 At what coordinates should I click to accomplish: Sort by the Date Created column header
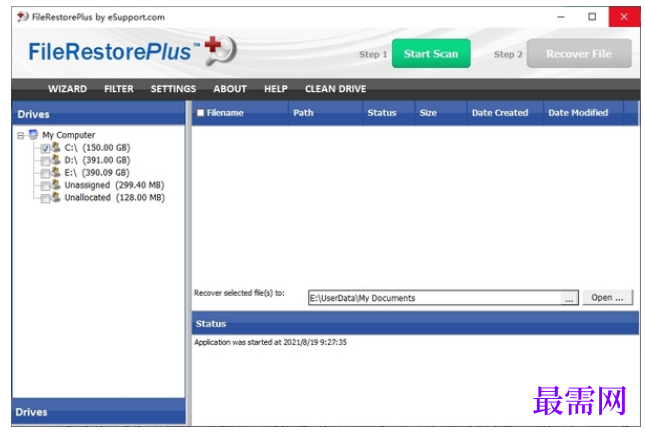(505, 113)
